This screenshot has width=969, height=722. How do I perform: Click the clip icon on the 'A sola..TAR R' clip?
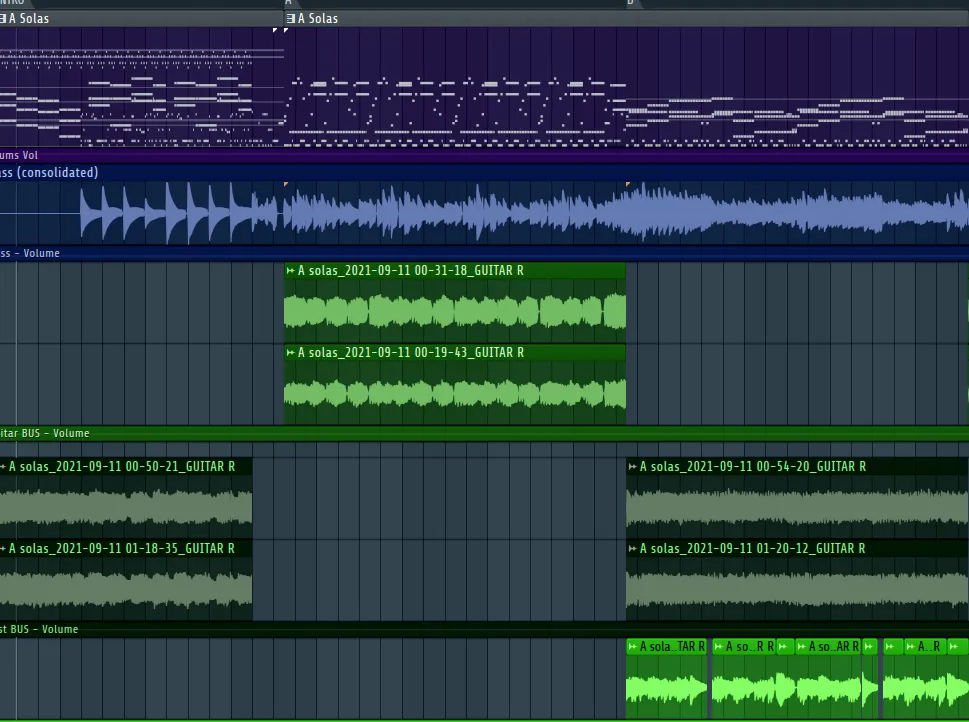click(x=632, y=647)
